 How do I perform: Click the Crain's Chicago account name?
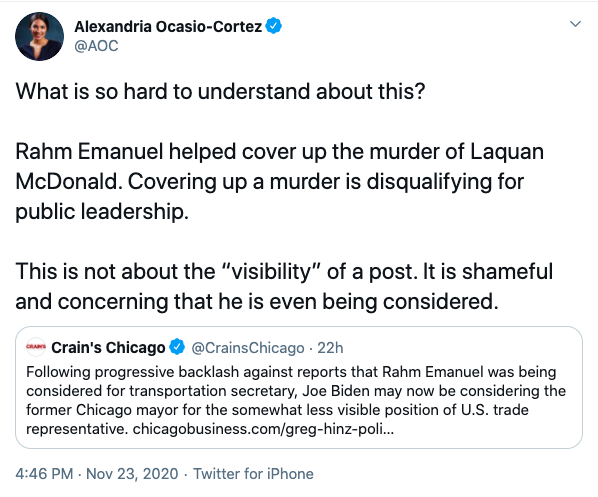pyautogui.click(x=108, y=347)
